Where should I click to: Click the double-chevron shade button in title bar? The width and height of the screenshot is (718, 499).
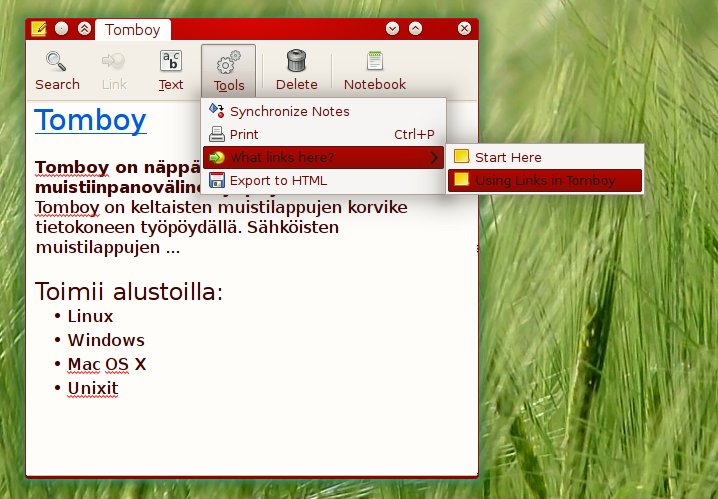[x=84, y=29]
